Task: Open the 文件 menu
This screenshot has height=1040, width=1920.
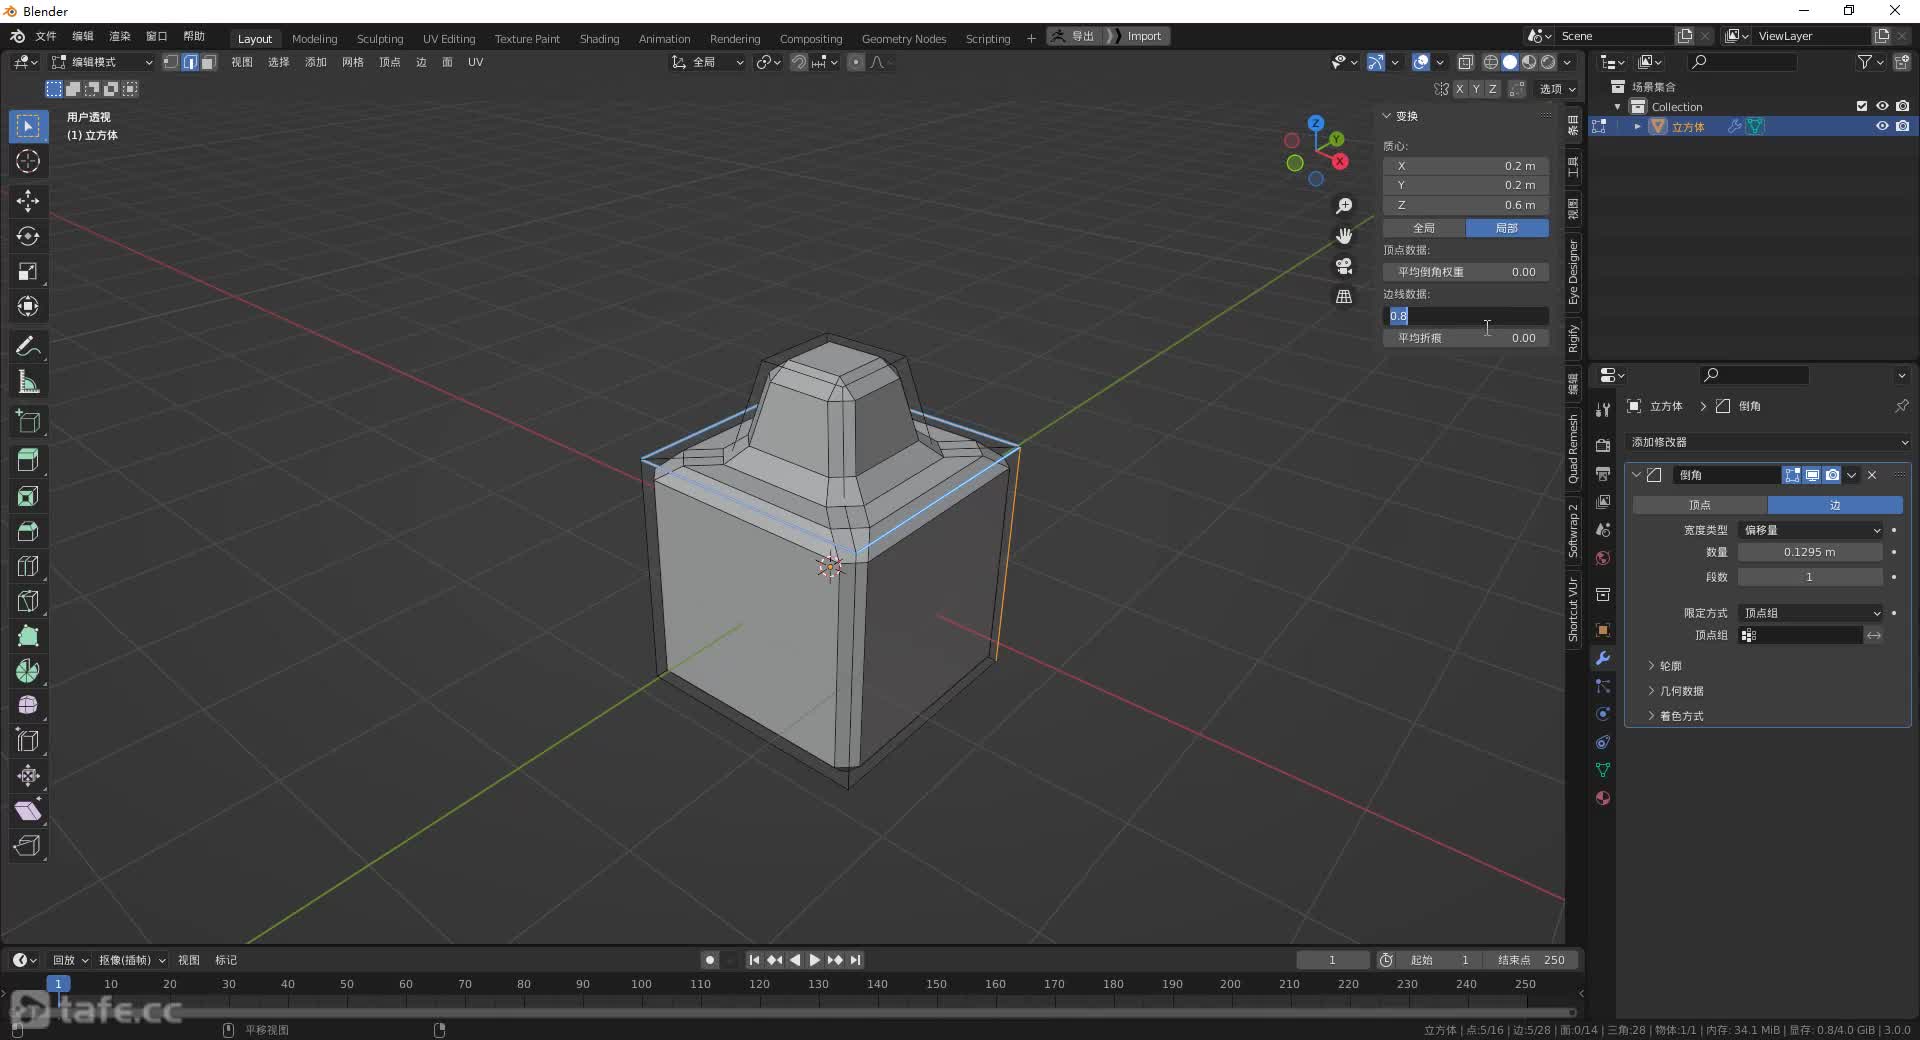Action: [46, 36]
